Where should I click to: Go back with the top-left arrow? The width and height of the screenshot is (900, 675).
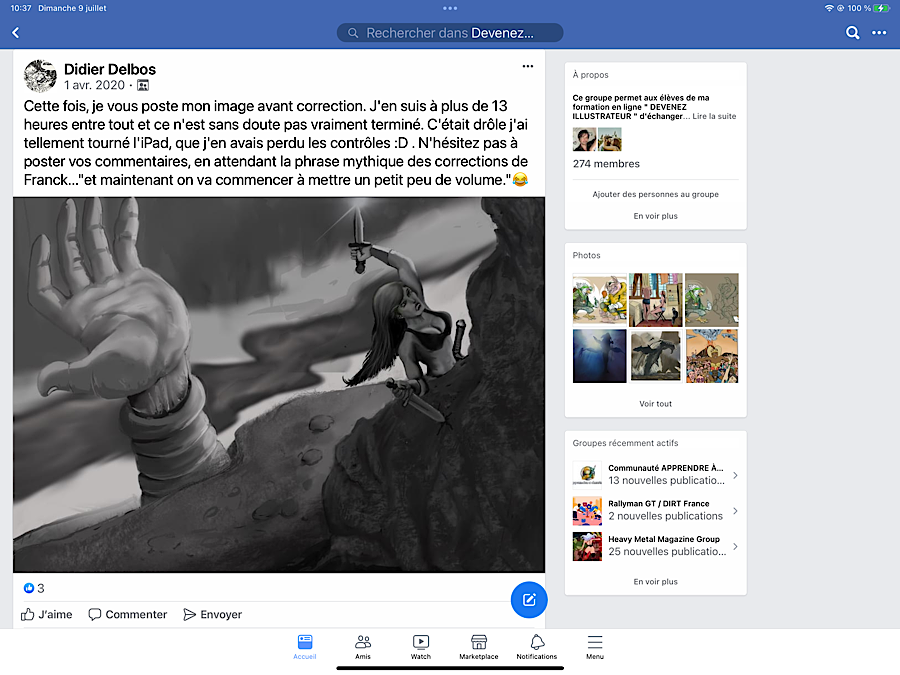pos(15,33)
